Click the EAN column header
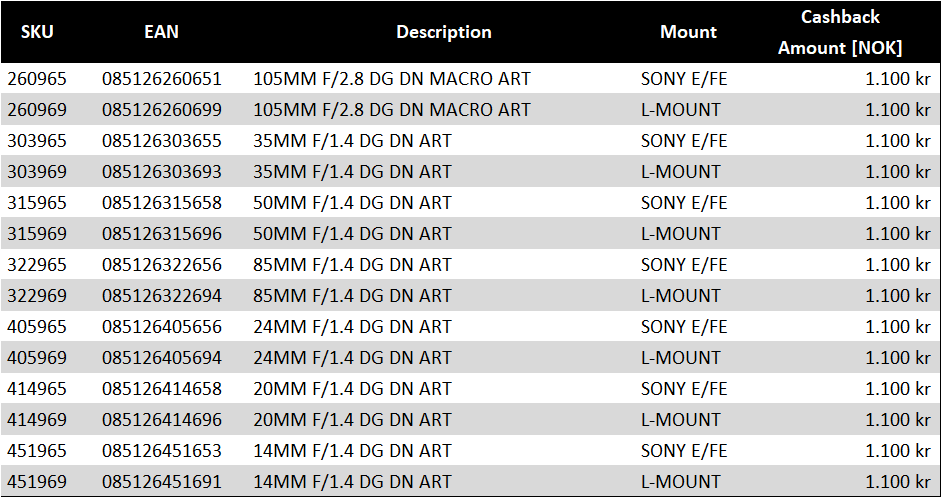Screen dimensions: 941x497 pos(161,32)
